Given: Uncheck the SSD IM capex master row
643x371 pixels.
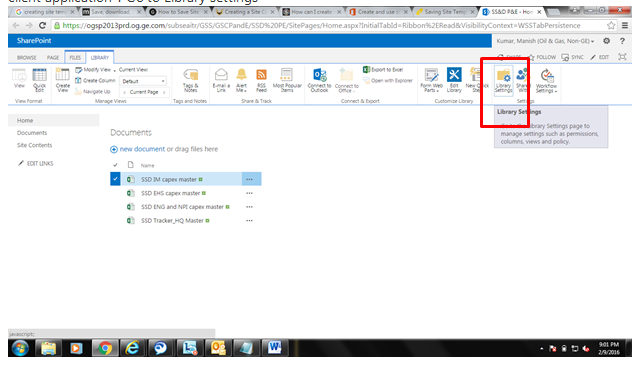Looking at the screenshot, I should [115, 179].
